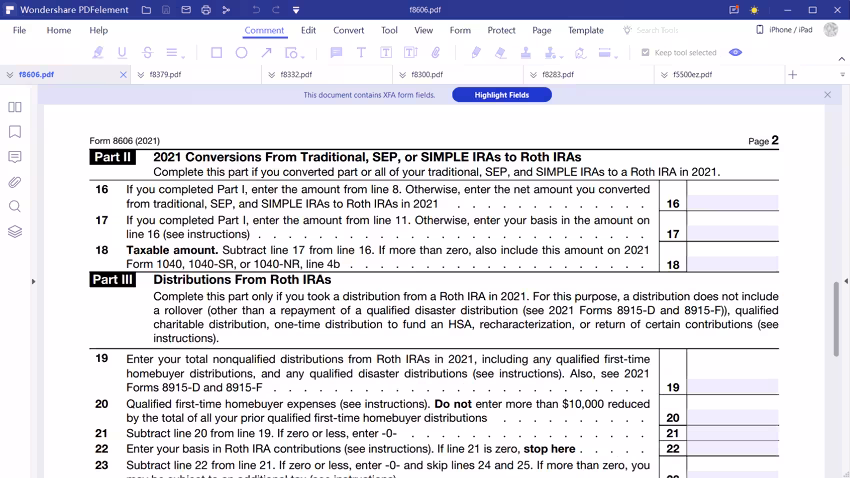The width and height of the screenshot is (850, 478).
Task: Click the Signature tool icon
Action: click(x=580, y=53)
